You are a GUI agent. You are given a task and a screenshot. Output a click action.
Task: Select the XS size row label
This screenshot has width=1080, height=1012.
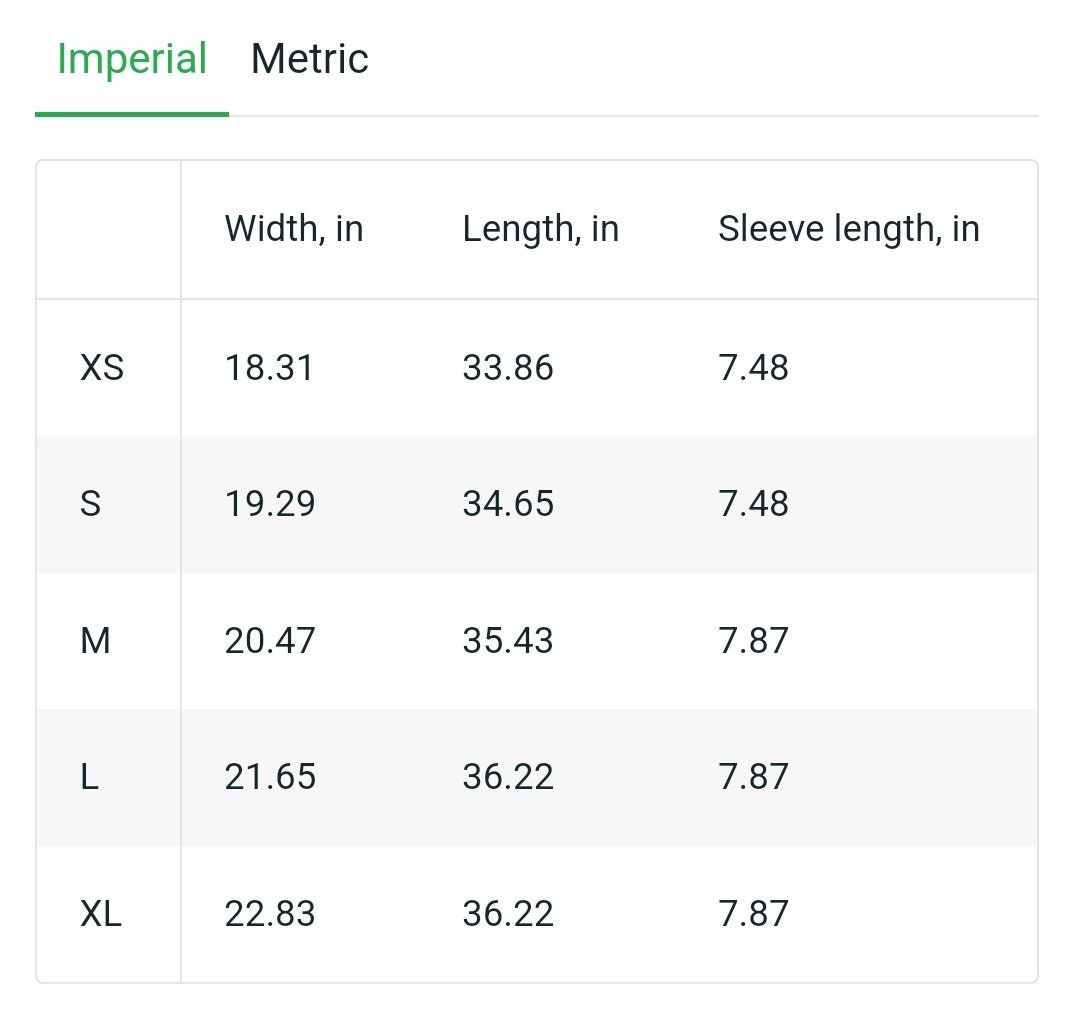[x=102, y=367]
